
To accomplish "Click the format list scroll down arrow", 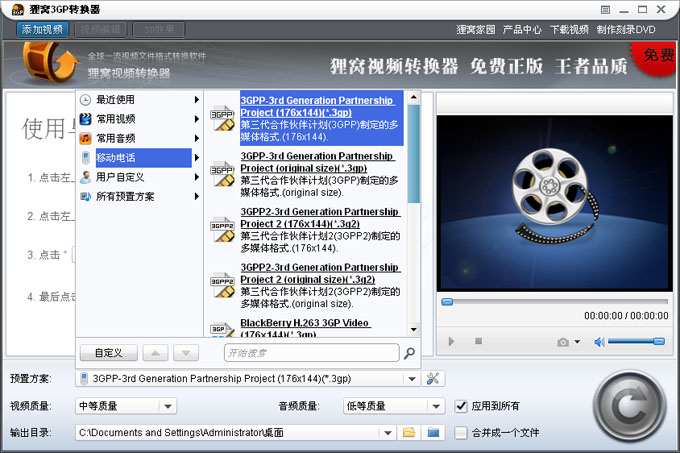I will tap(414, 330).
